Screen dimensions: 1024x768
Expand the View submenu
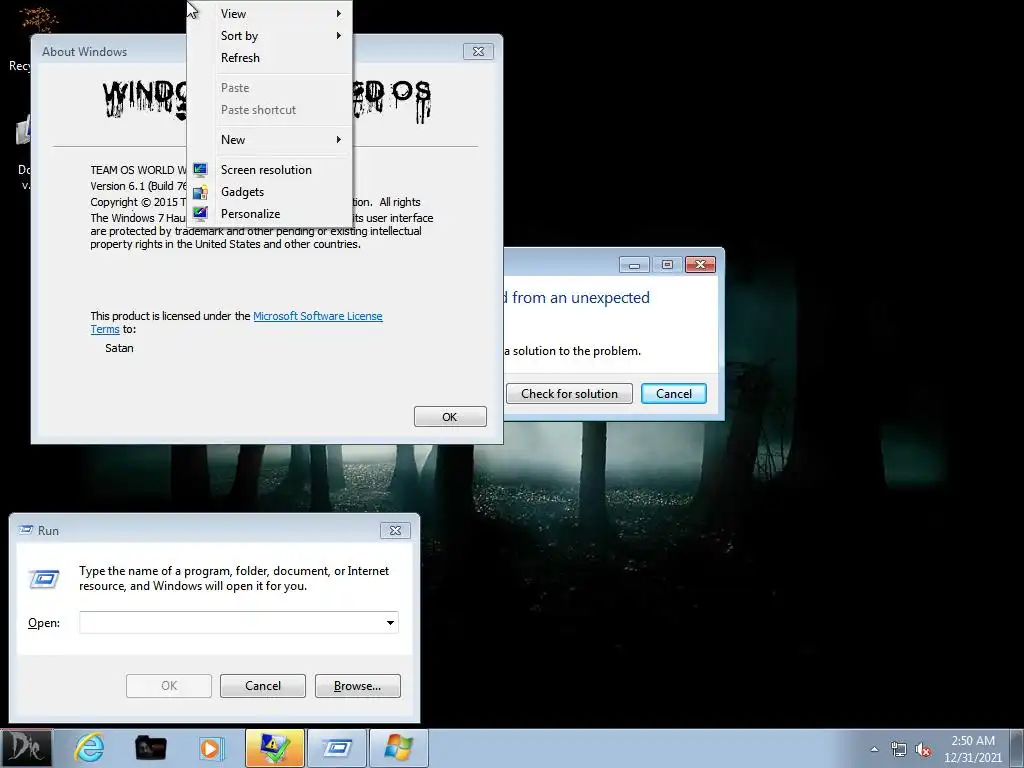click(270, 13)
